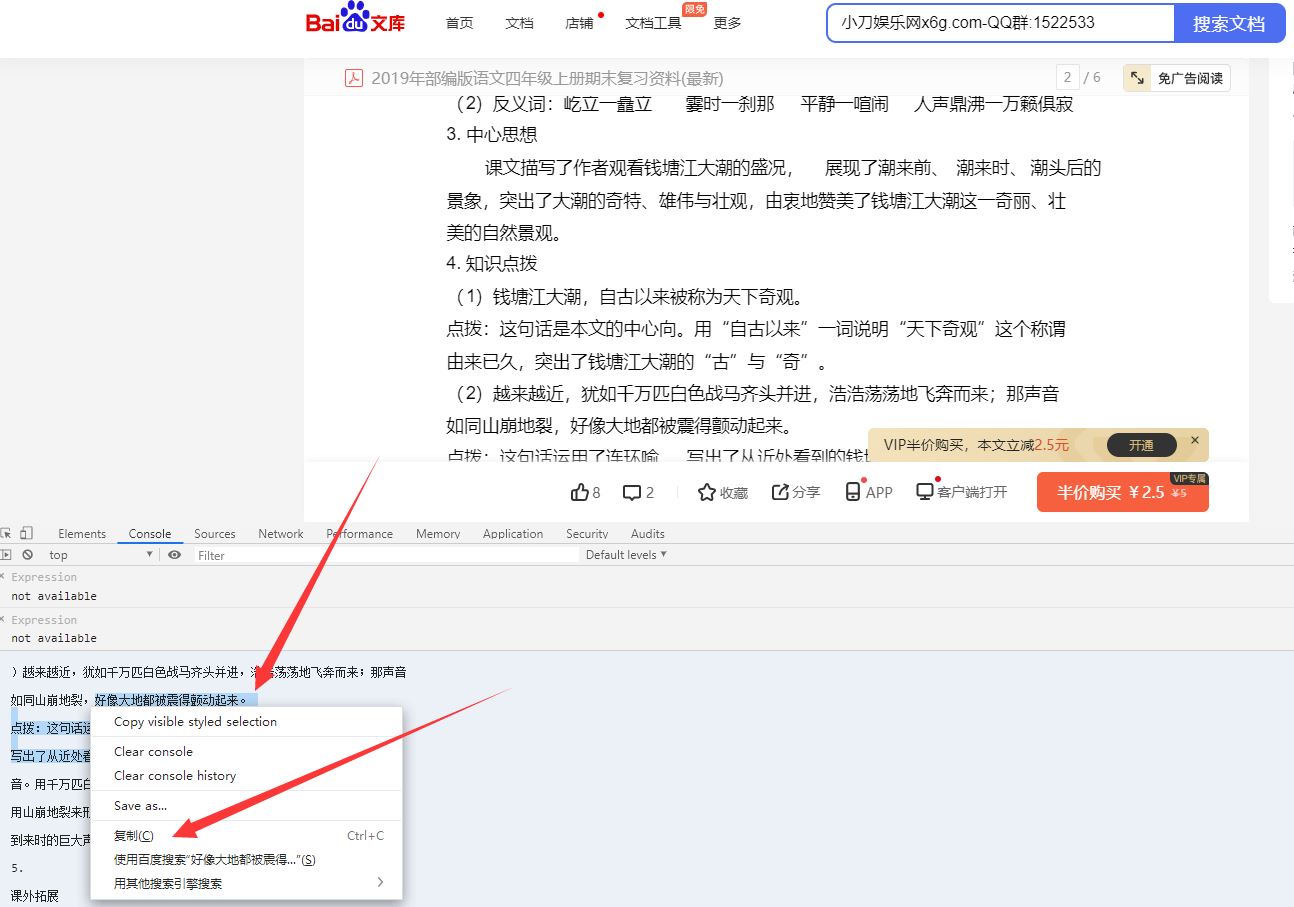This screenshot has height=907, width=1294.
Task: Click the PDF icon beside the document title
Action: [x=354, y=78]
